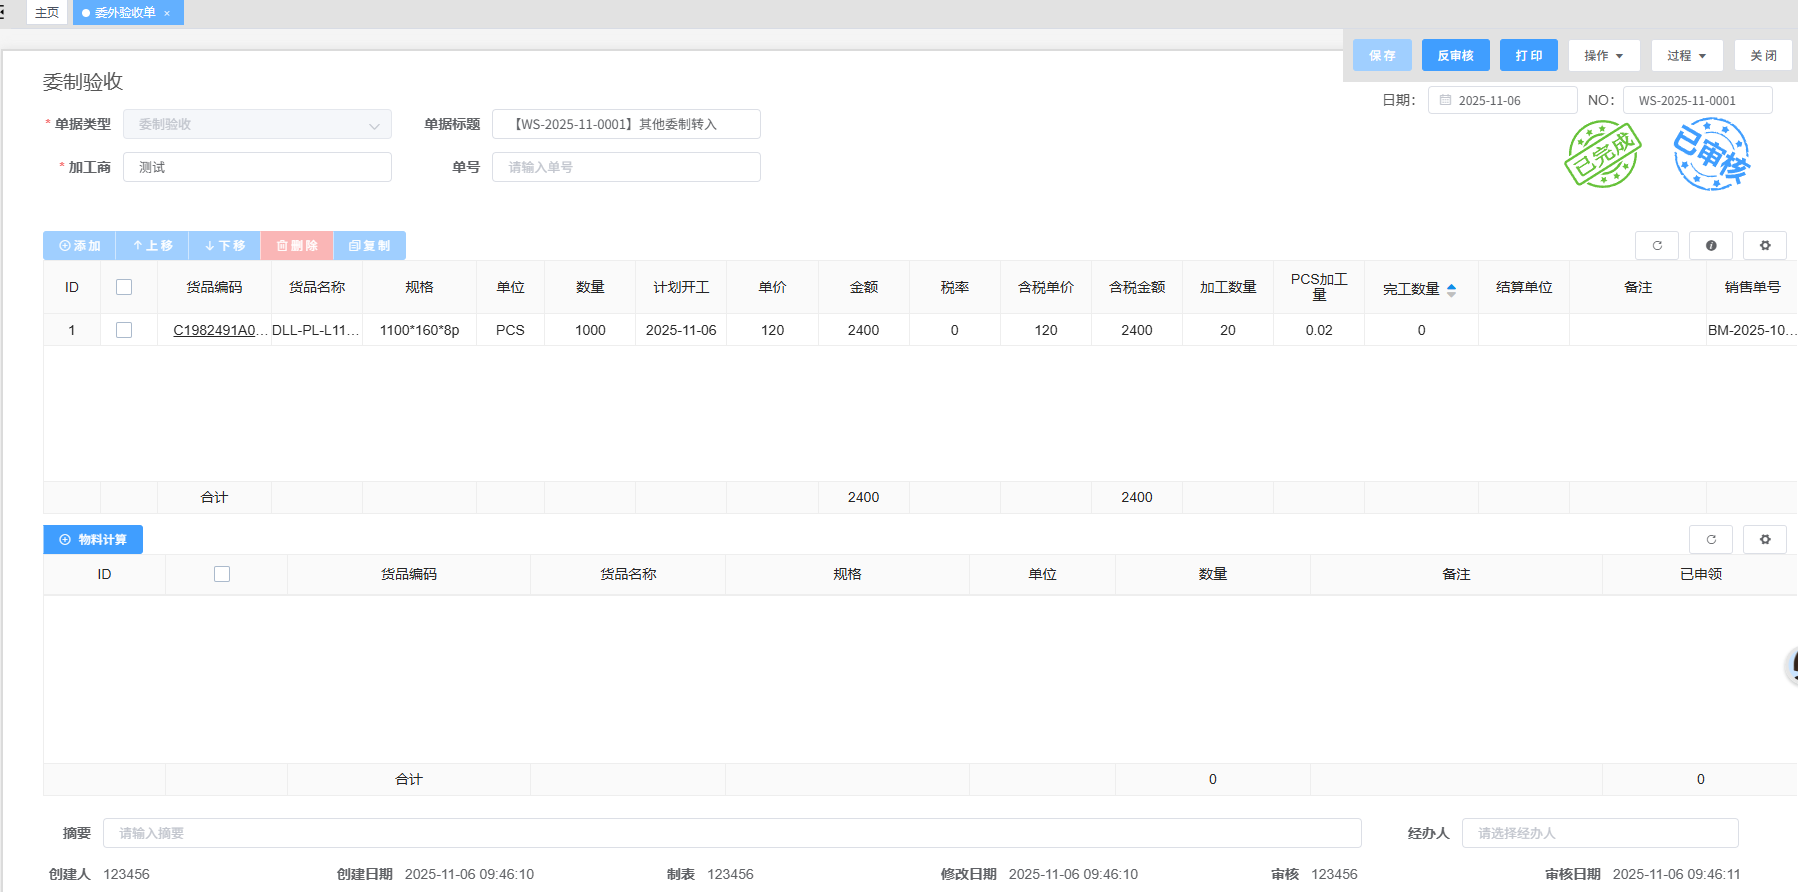Click the calendar icon in the 日期 field
The width and height of the screenshot is (1798, 892).
[x=1445, y=100]
